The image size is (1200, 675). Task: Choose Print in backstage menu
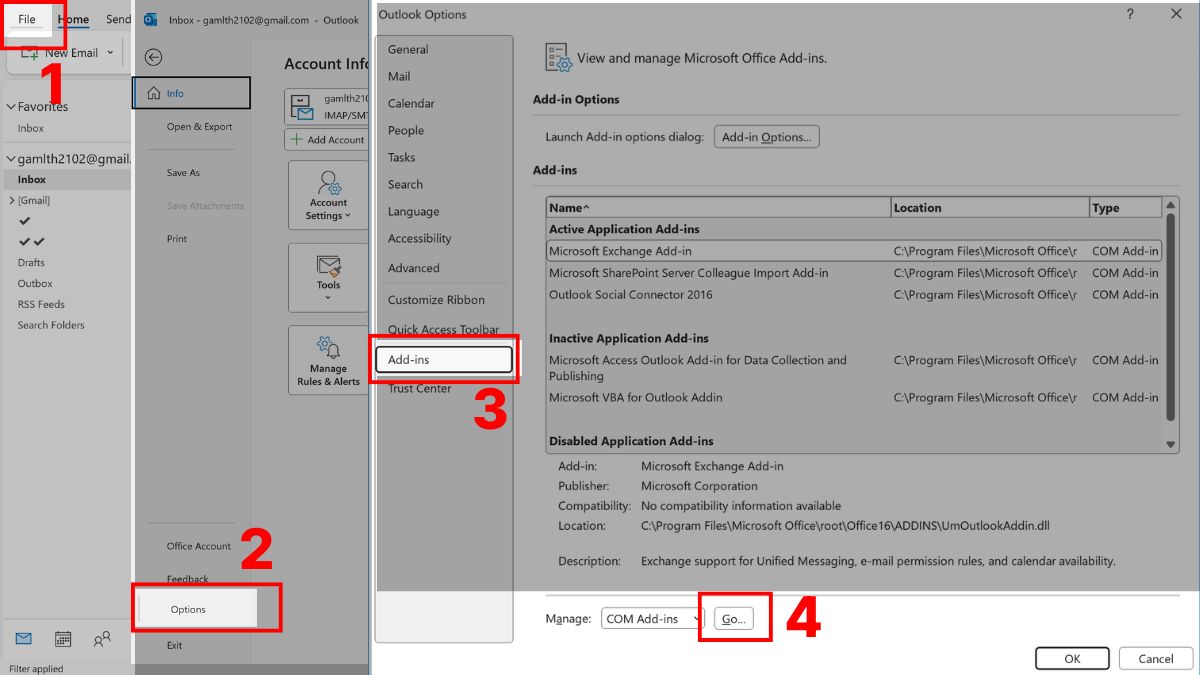[x=177, y=239]
